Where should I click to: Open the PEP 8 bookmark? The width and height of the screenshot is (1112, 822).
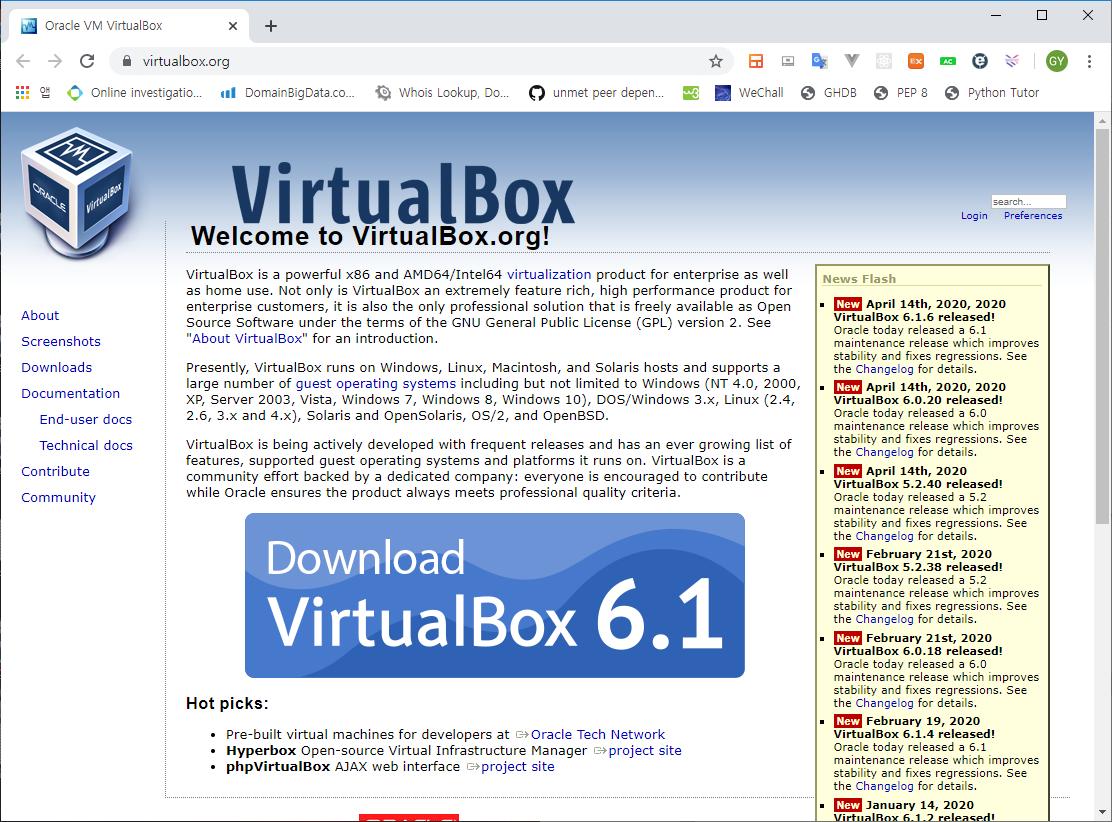tap(901, 93)
